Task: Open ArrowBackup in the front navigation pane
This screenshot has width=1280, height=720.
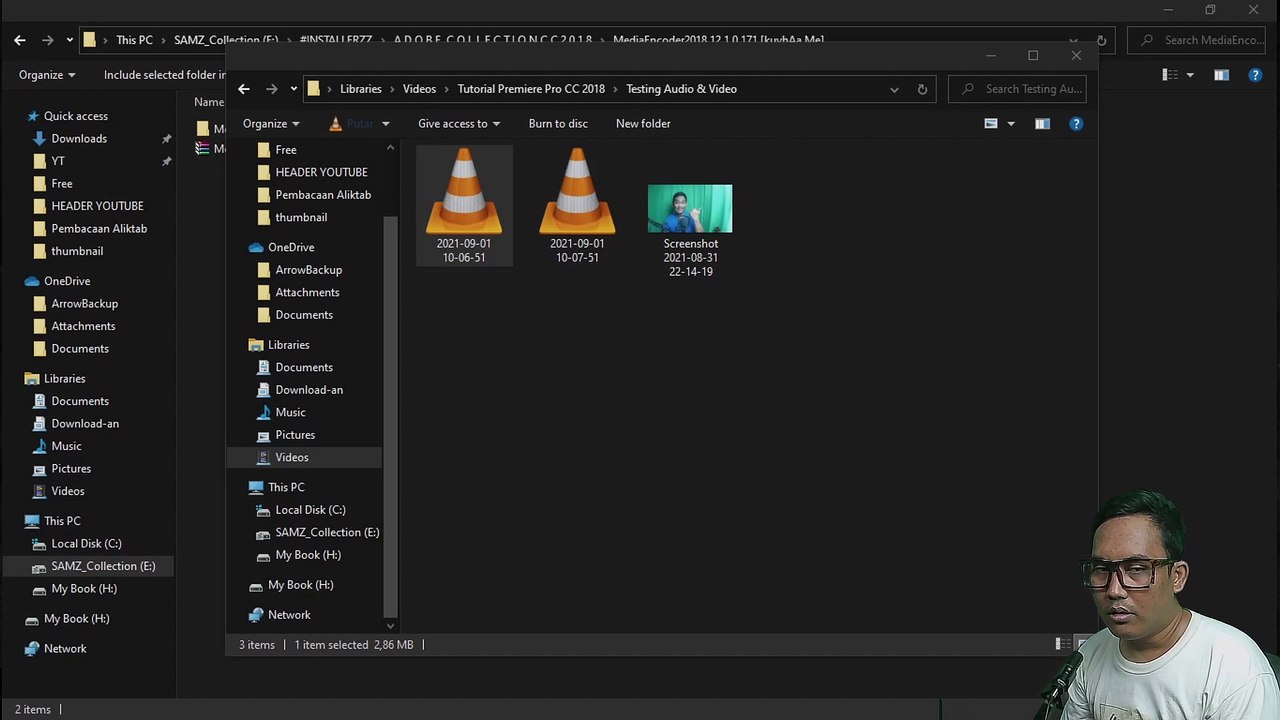Action: [308, 270]
